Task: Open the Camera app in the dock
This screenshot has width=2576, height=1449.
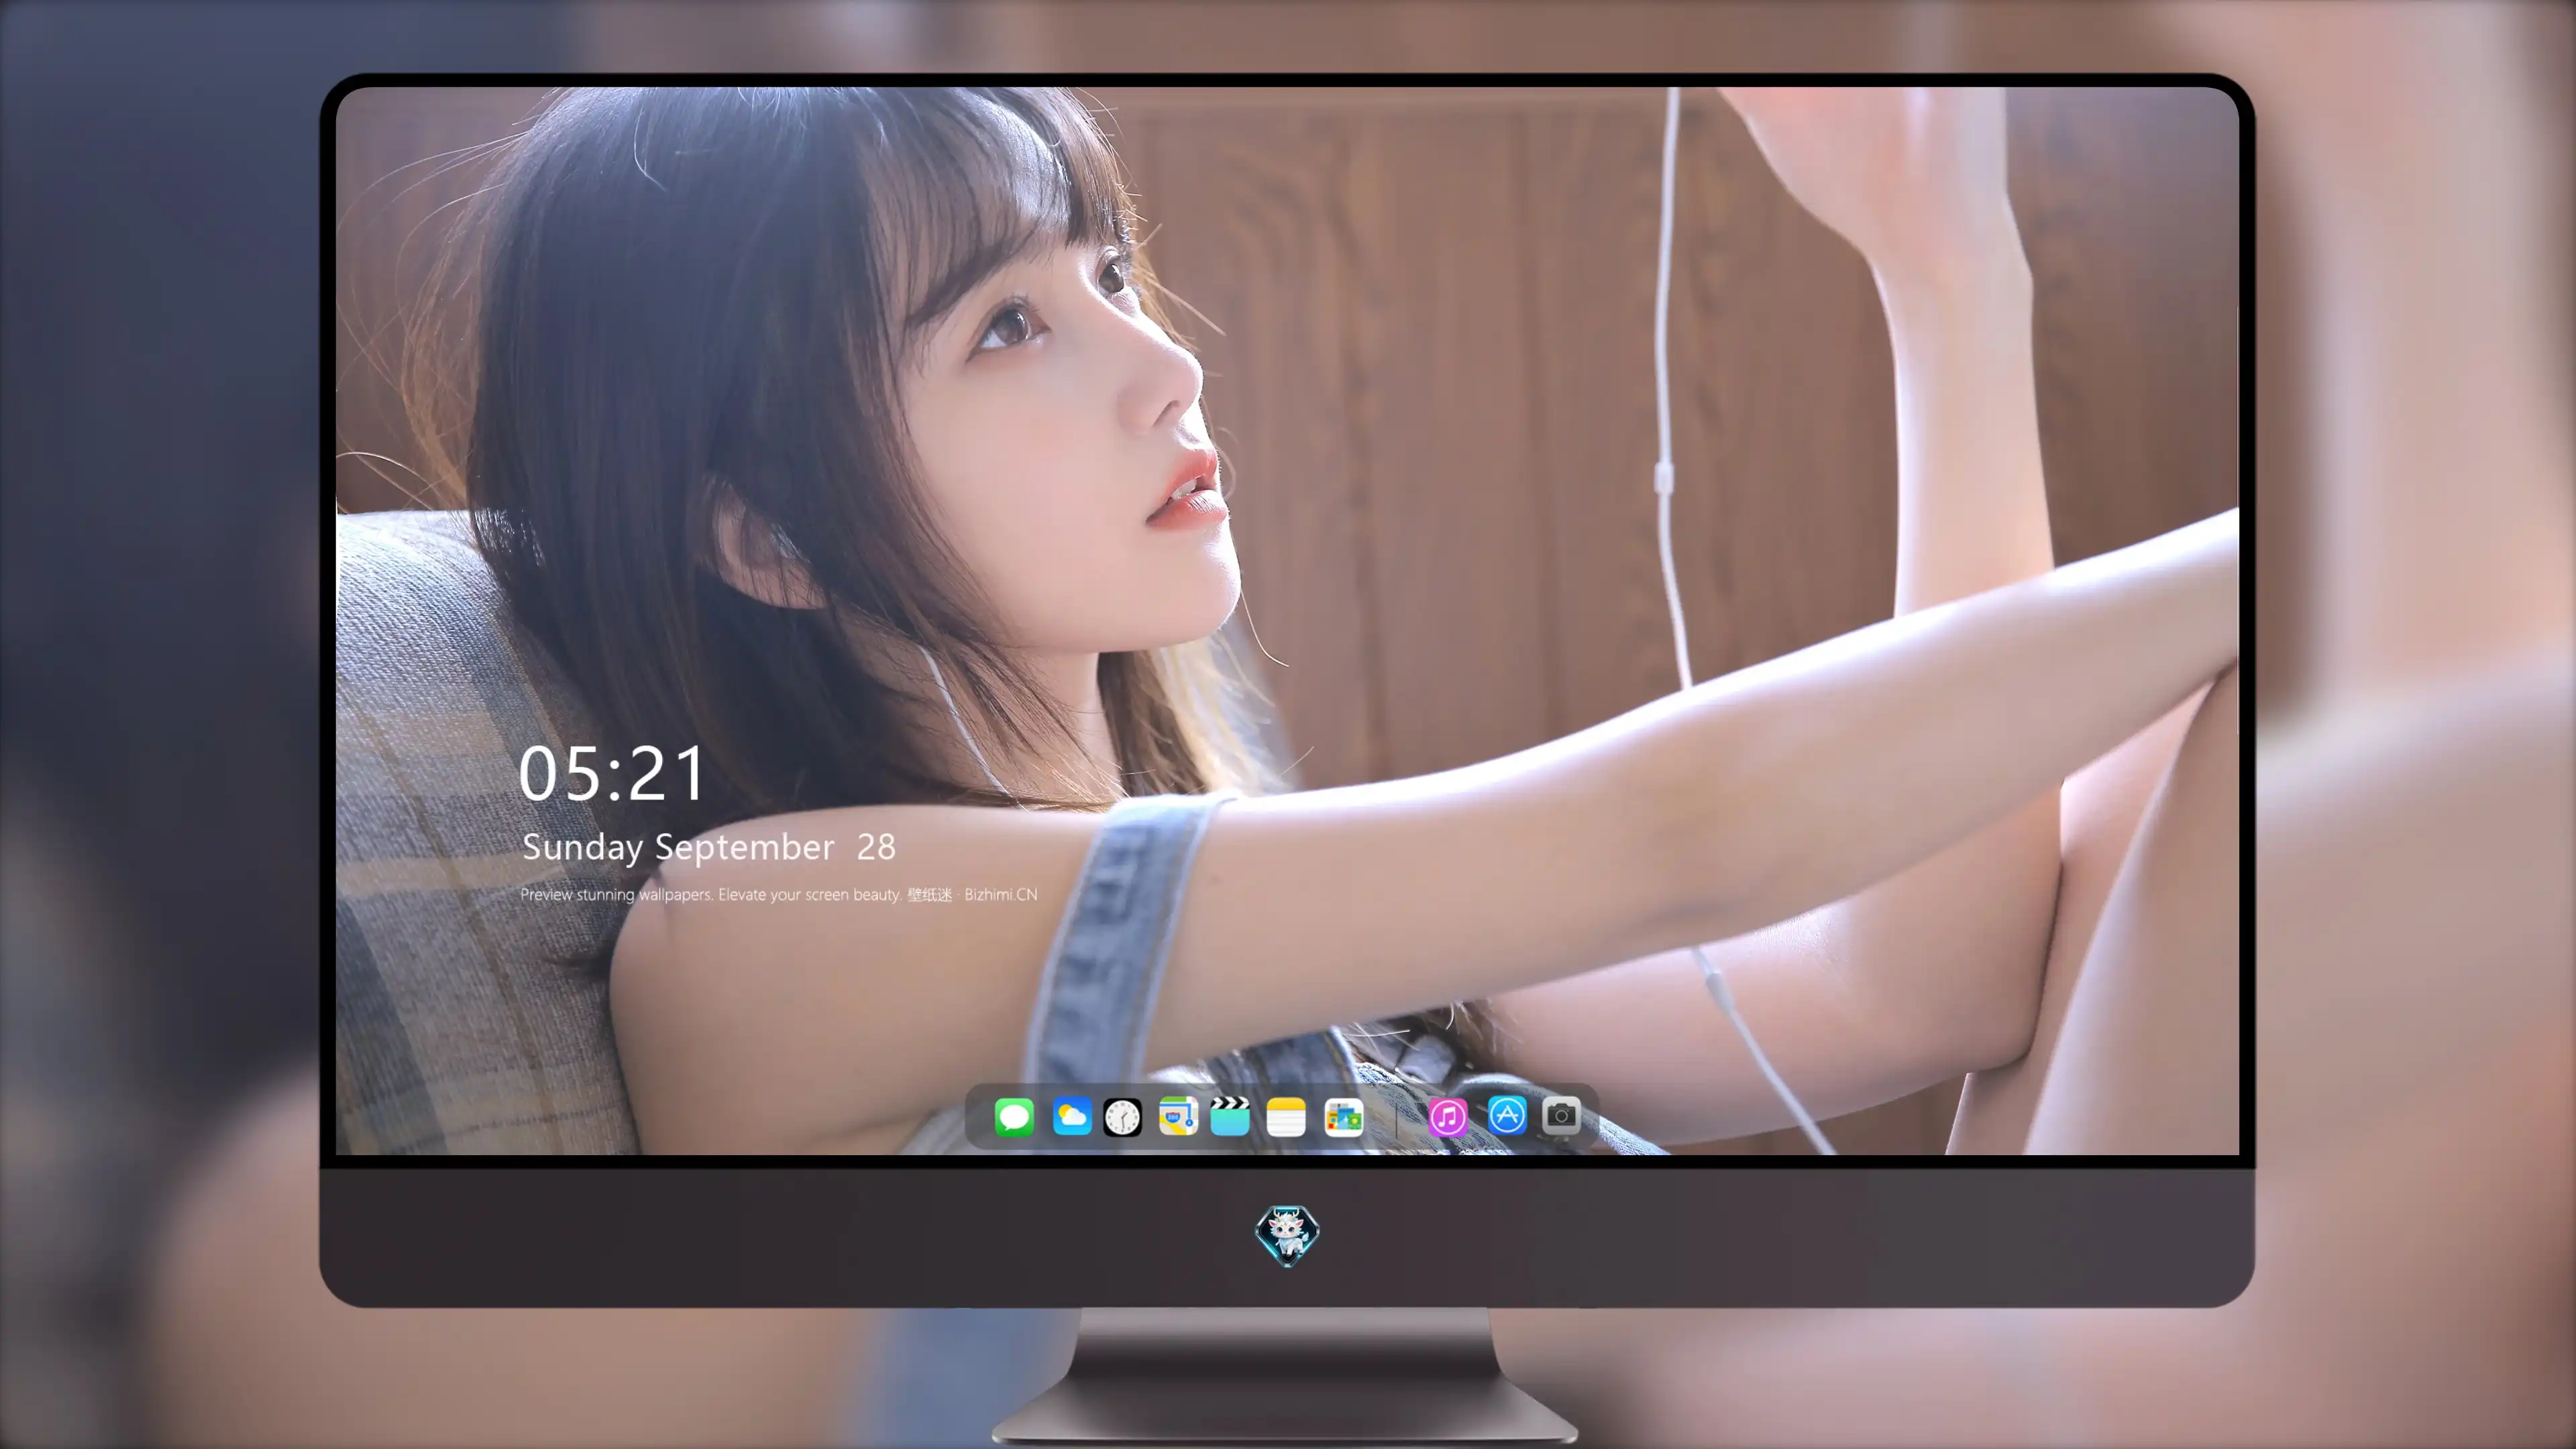Action: 1561,1115
